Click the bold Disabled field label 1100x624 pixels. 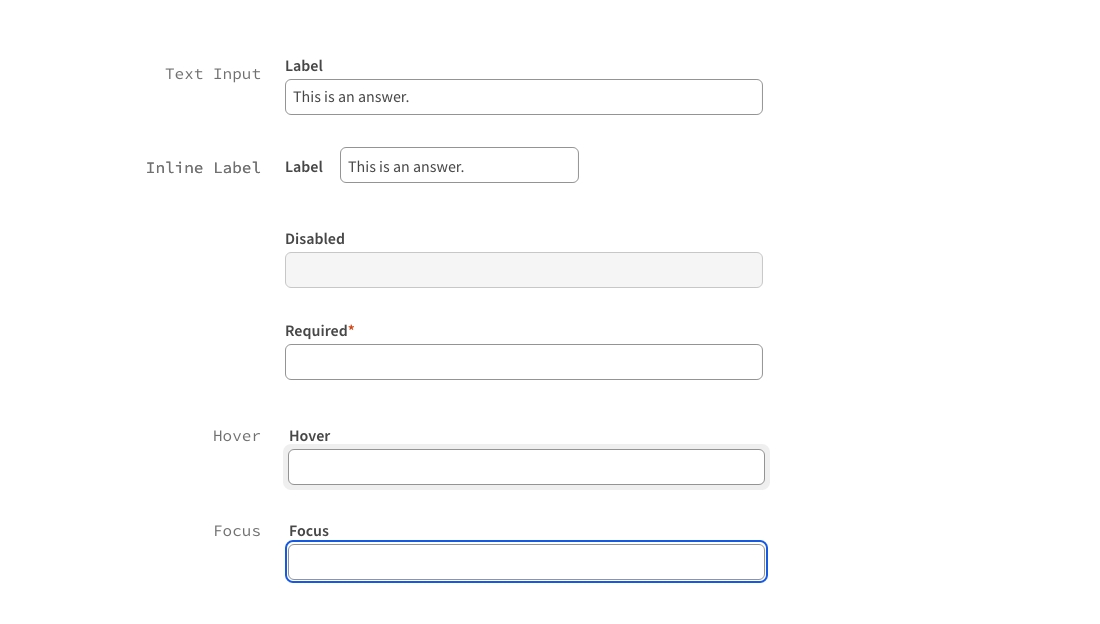click(x=315, y=239)
